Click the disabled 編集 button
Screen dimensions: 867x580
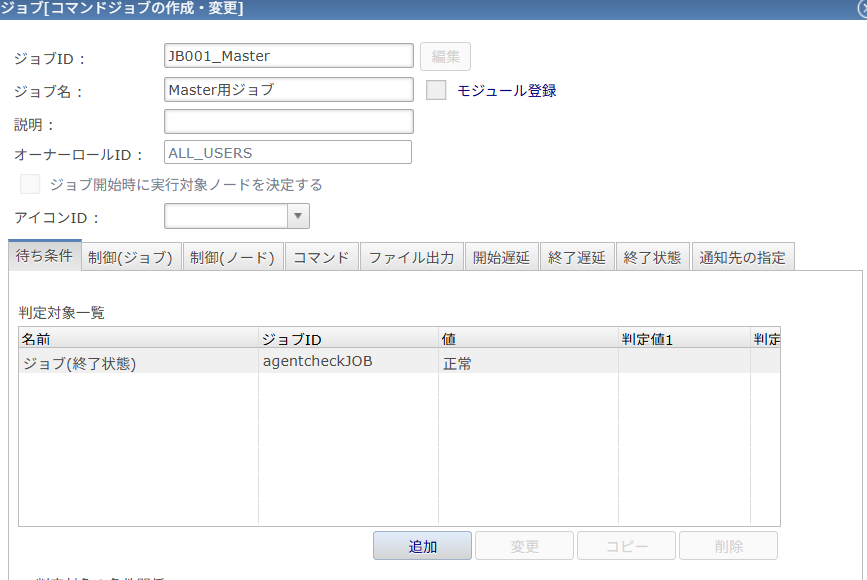point(445,56)
